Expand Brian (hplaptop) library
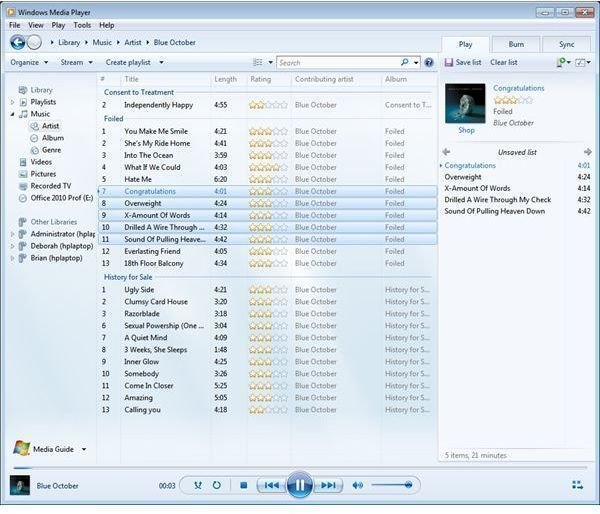 [x=12, y=258]
